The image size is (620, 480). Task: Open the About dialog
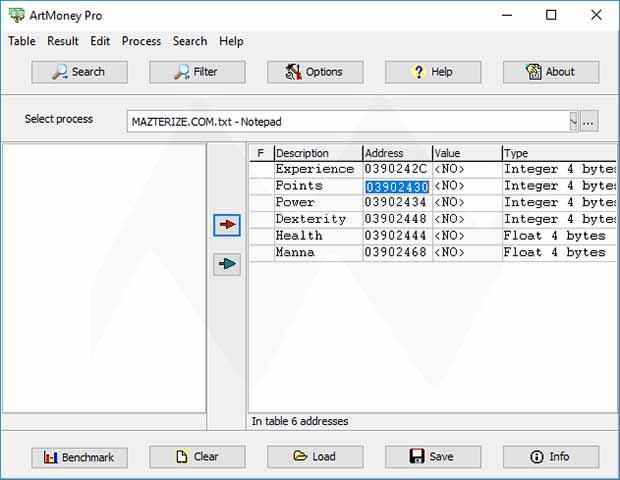tap(551, 72)
